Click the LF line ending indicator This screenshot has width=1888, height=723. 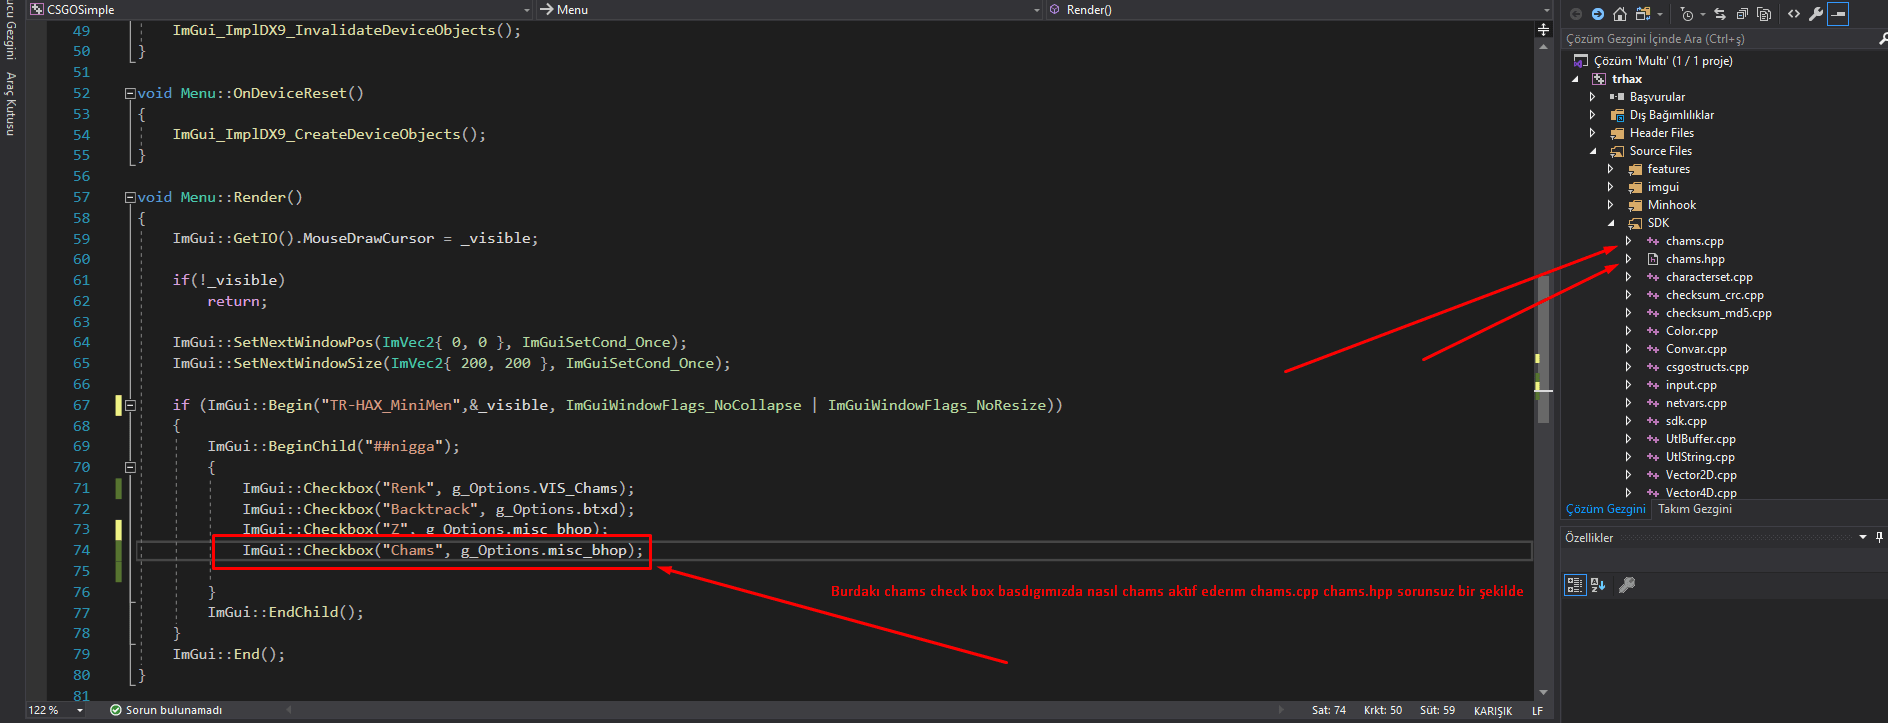1537,711
